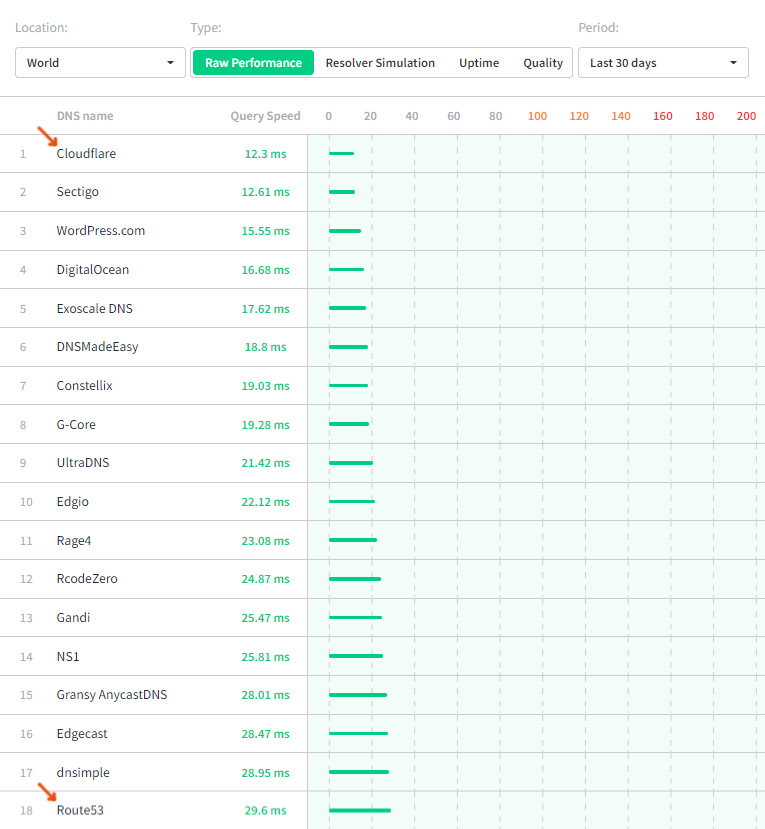This screenshot has width=765, height=829.
Task: Open the Period dropdown showing Last 30 days
Action: point(663,63)
